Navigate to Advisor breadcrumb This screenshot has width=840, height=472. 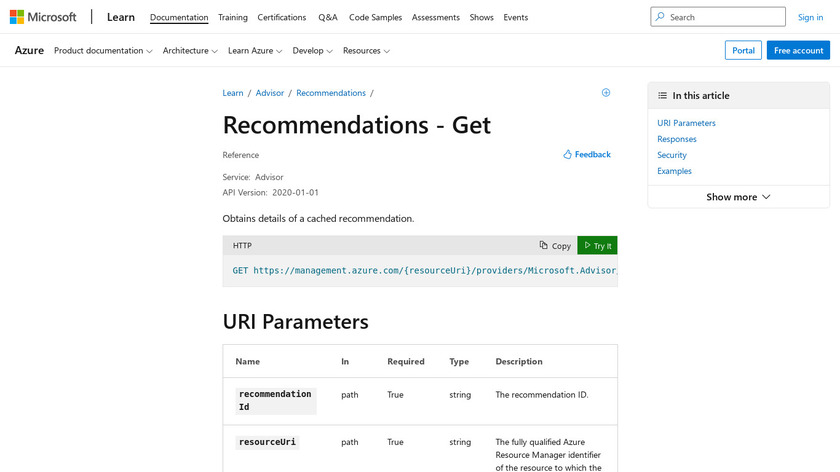pos(270,93)
